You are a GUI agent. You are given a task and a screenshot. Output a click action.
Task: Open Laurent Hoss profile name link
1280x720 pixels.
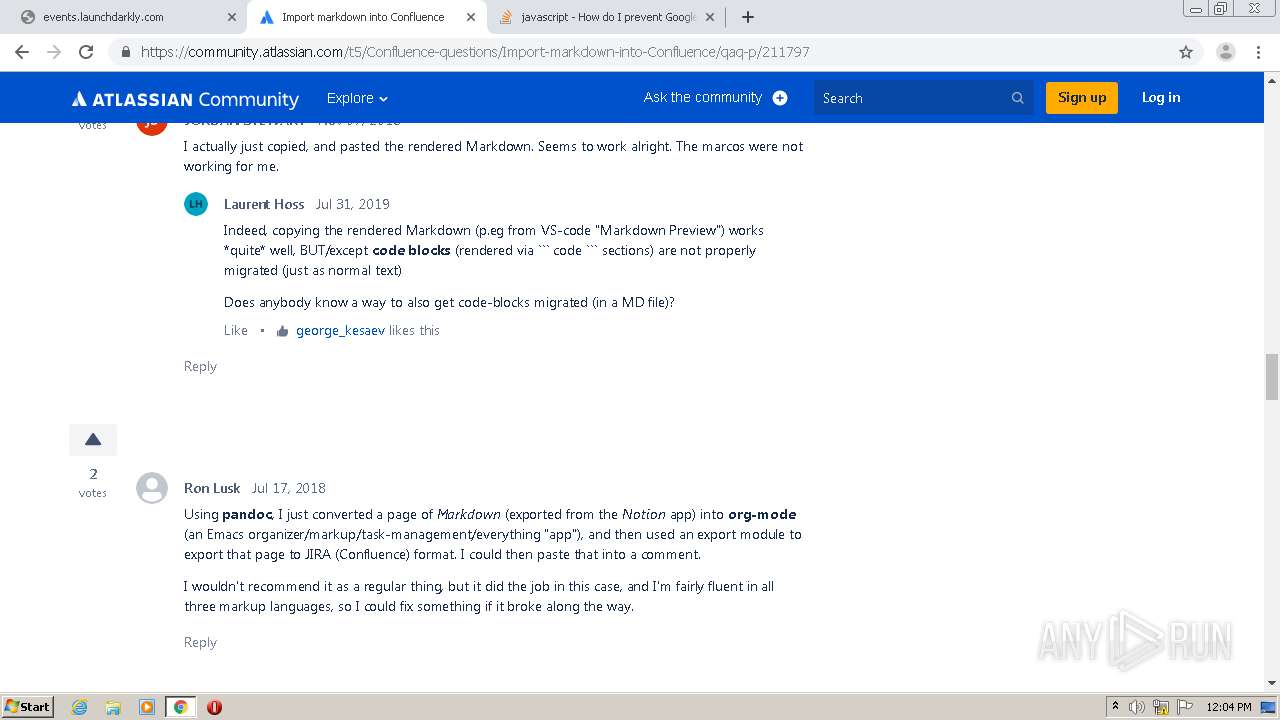[x=264, y=204]
